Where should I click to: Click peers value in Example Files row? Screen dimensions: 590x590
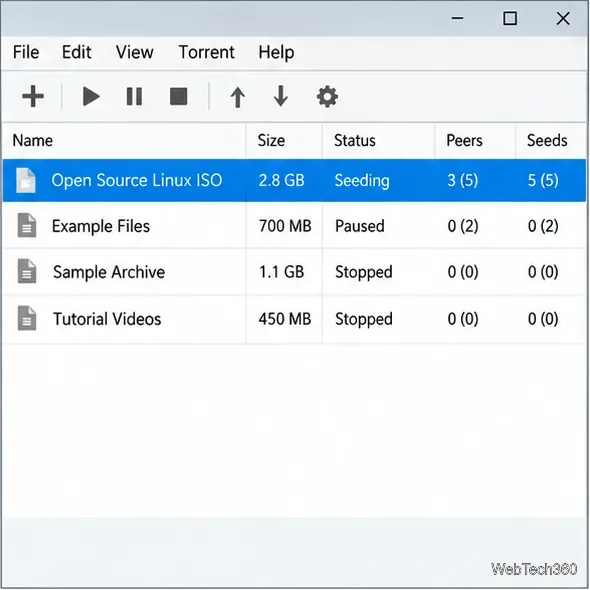(x=463, y=226)
